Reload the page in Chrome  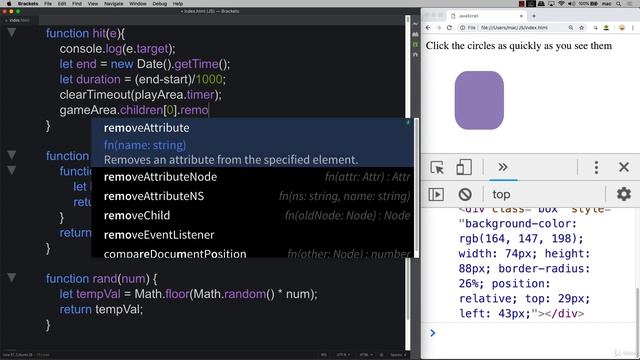(449, 28)
